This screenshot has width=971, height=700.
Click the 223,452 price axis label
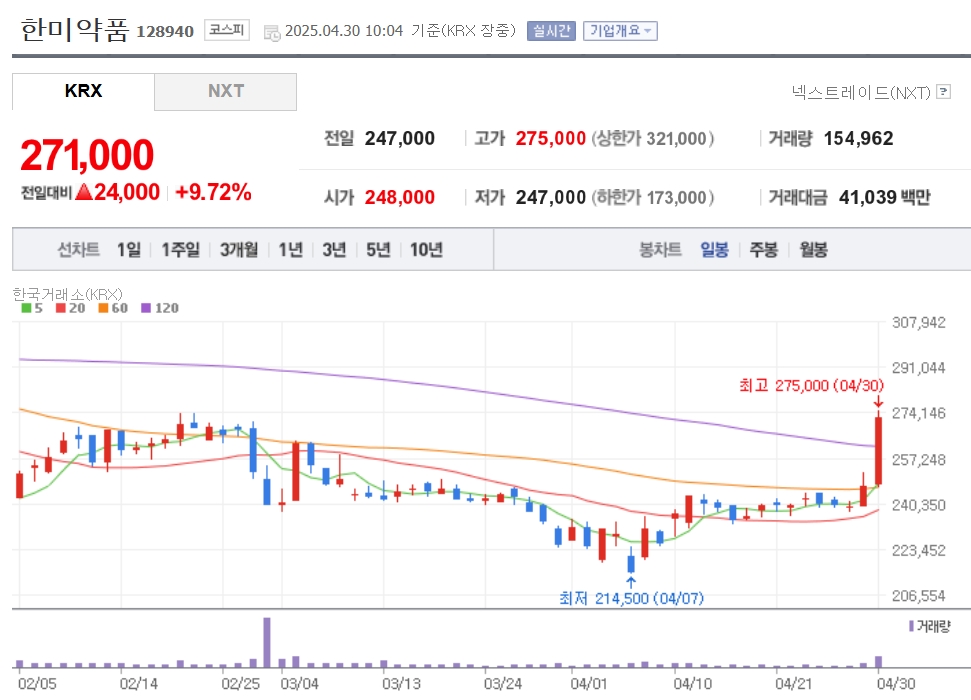coord(918,551)
